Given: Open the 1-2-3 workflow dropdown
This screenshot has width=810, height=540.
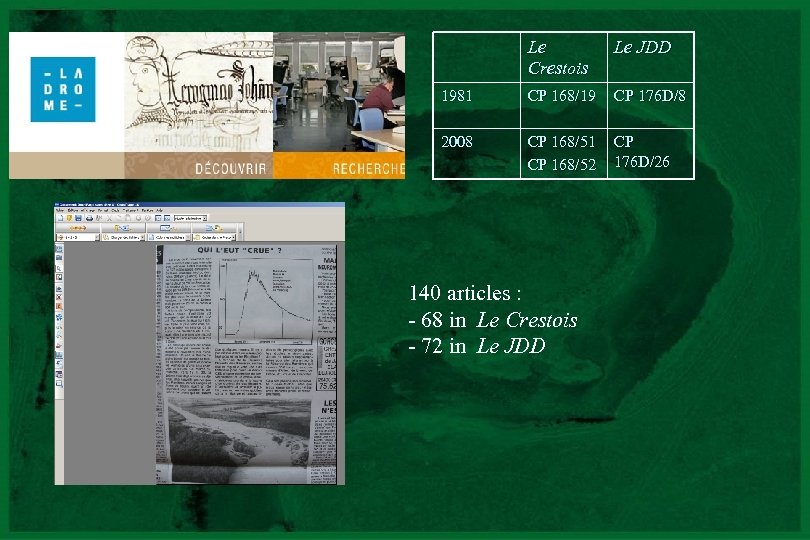Looking at the screenshot, I should (x=97, y=237).
